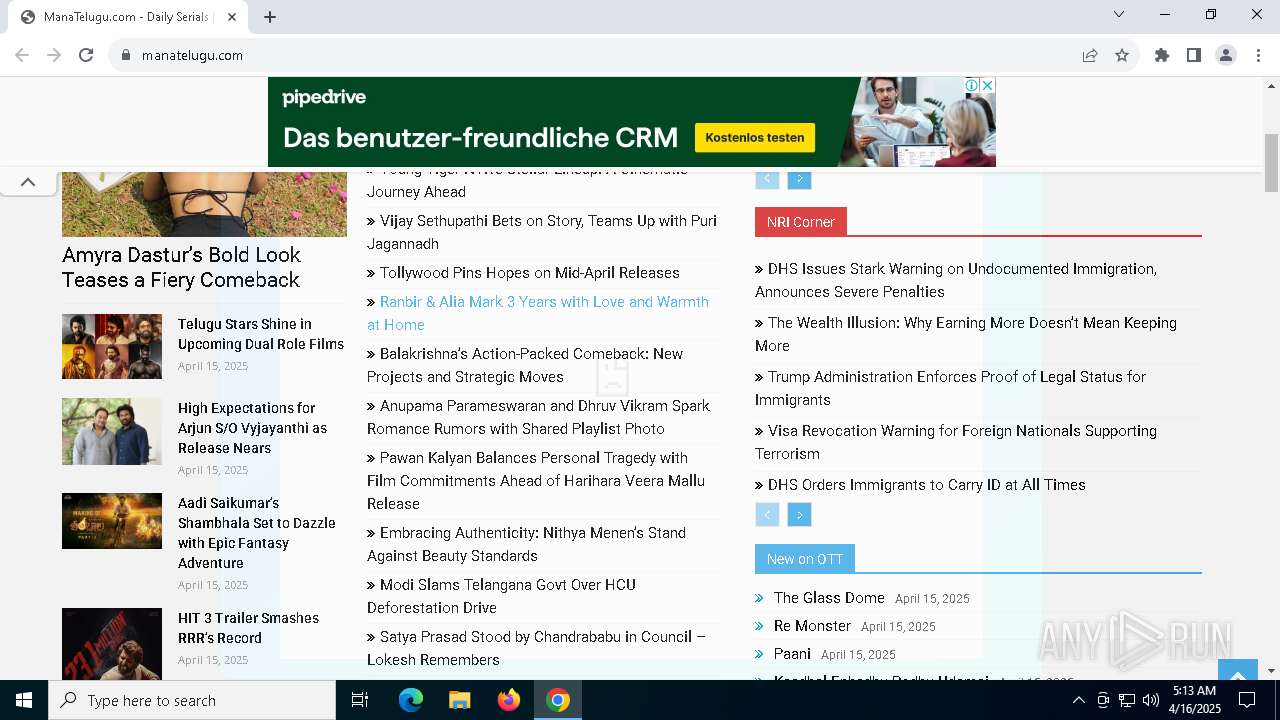Read Visa Revocation Warning article
Image resolution: width=1280 pixels, height=720 pixels.
pyautogui.click(x=956, y=442)
